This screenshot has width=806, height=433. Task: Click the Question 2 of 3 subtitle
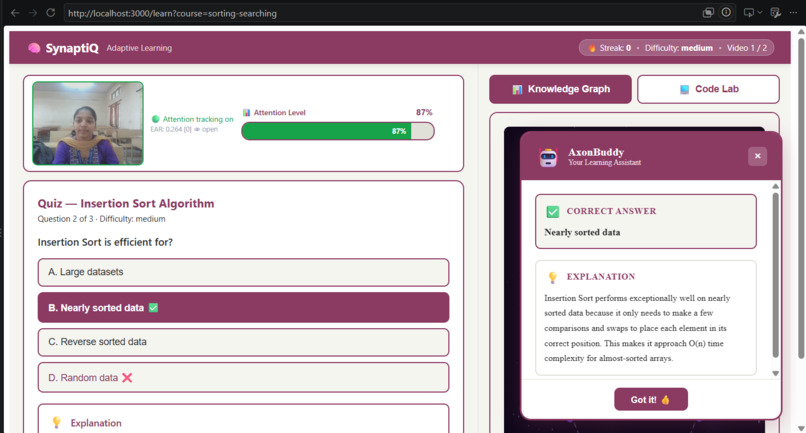(x=101, y=219)
